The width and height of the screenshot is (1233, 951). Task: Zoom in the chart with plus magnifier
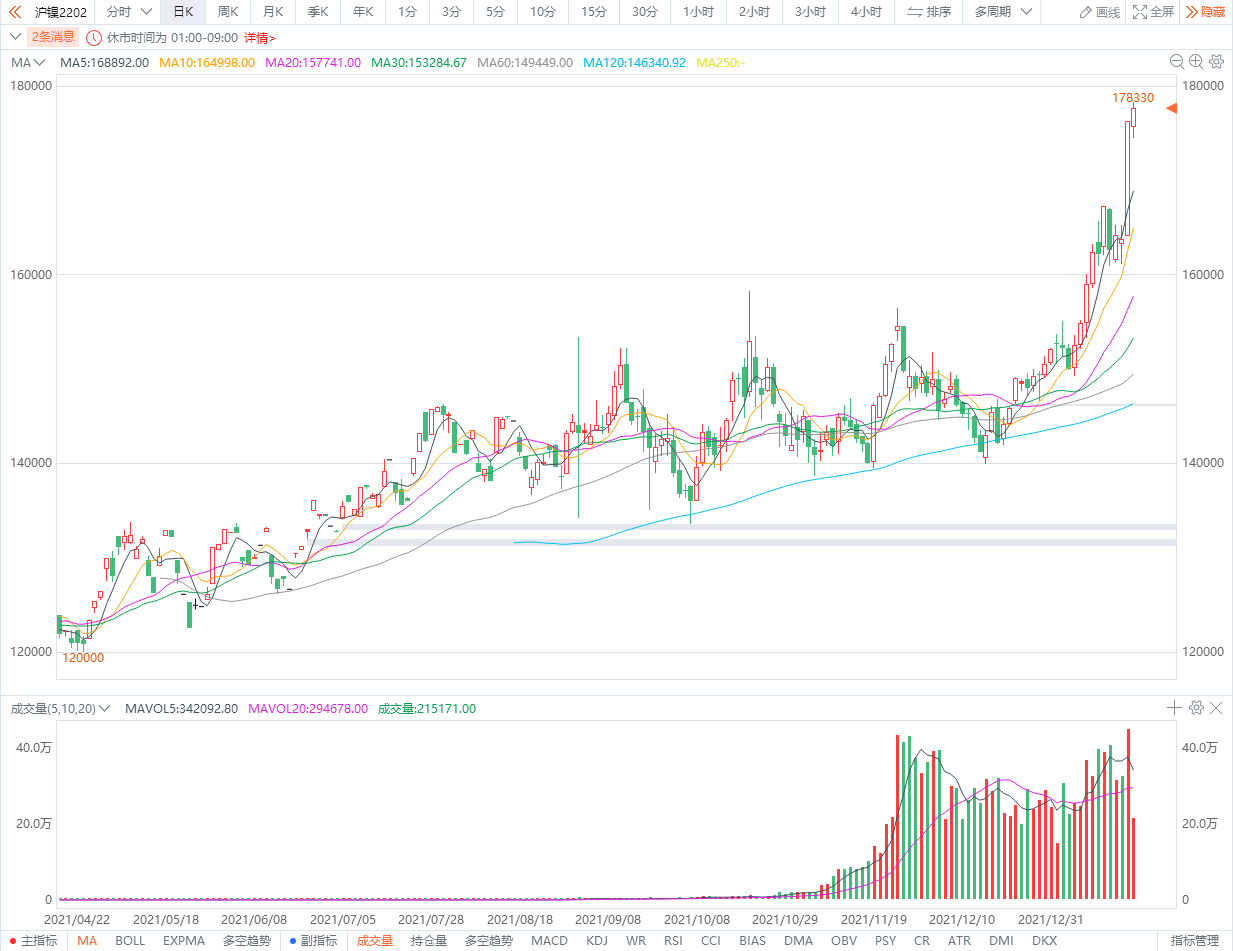click(x=1197, y=62)
